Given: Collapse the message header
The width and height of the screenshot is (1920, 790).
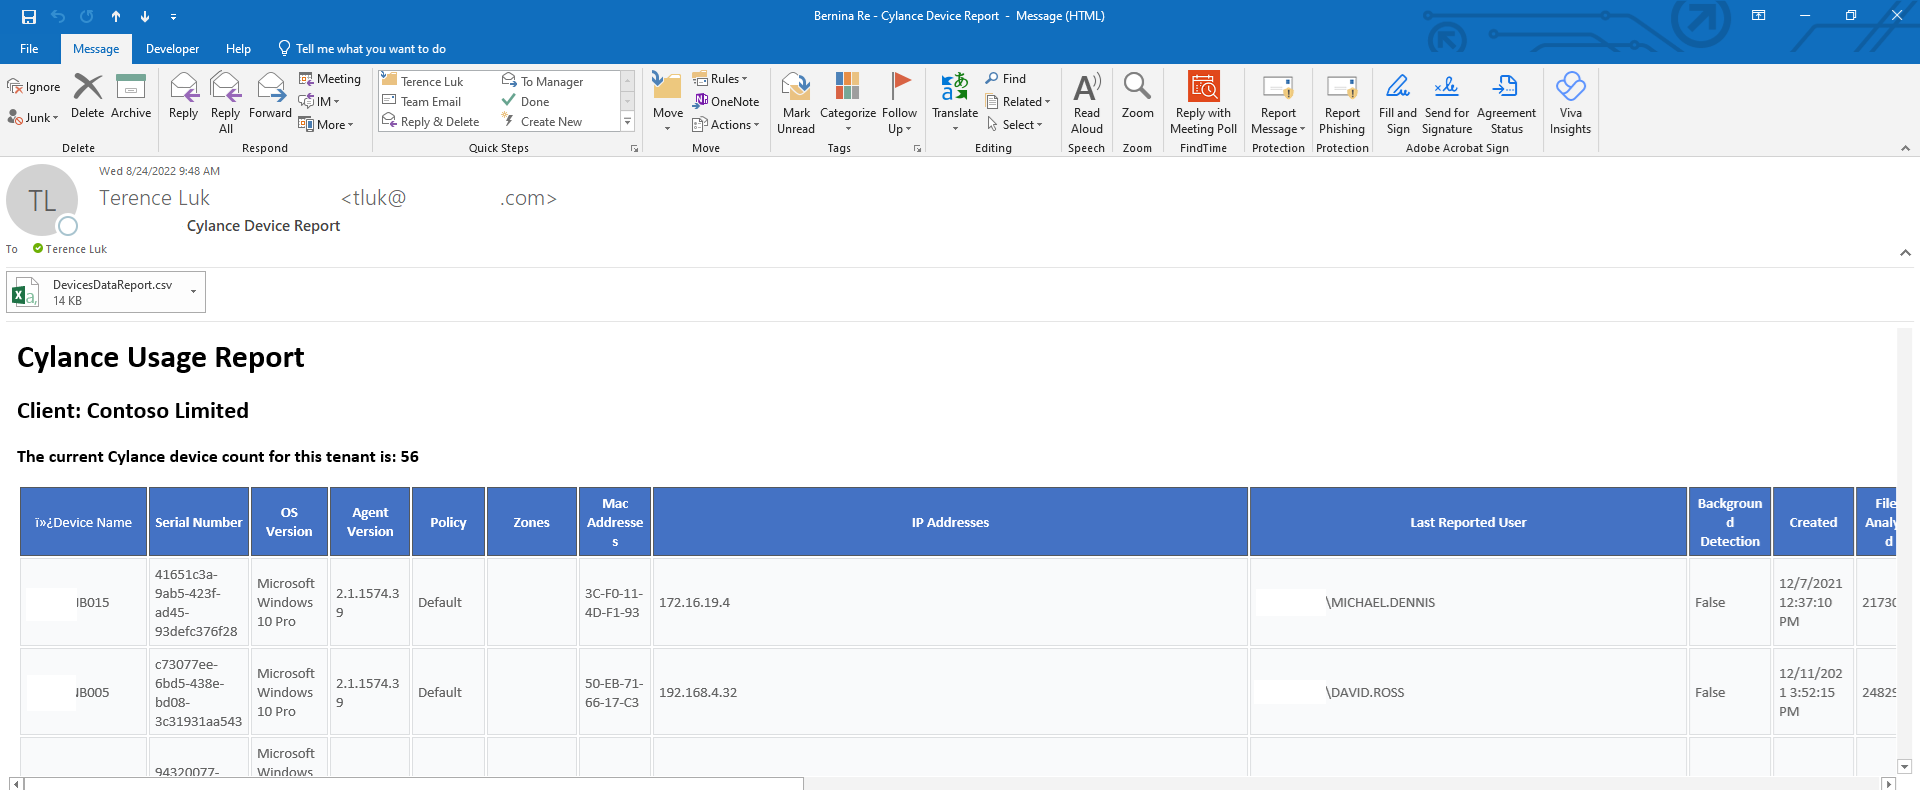Looking at the screenshot, I should [x=1905, y=253].
